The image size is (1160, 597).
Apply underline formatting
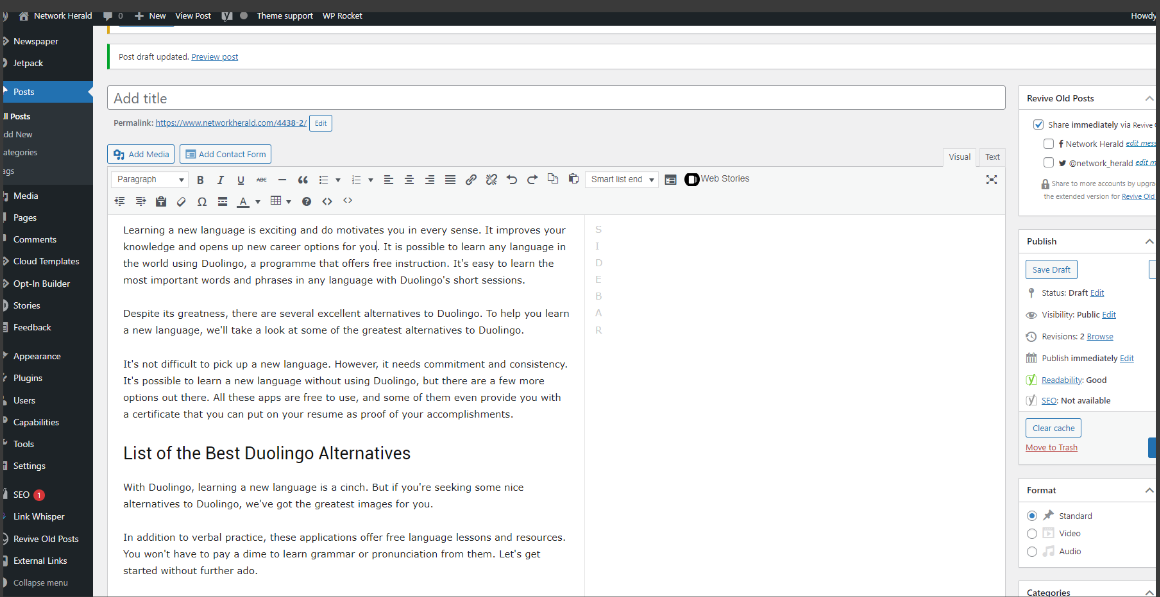(240, 179)
